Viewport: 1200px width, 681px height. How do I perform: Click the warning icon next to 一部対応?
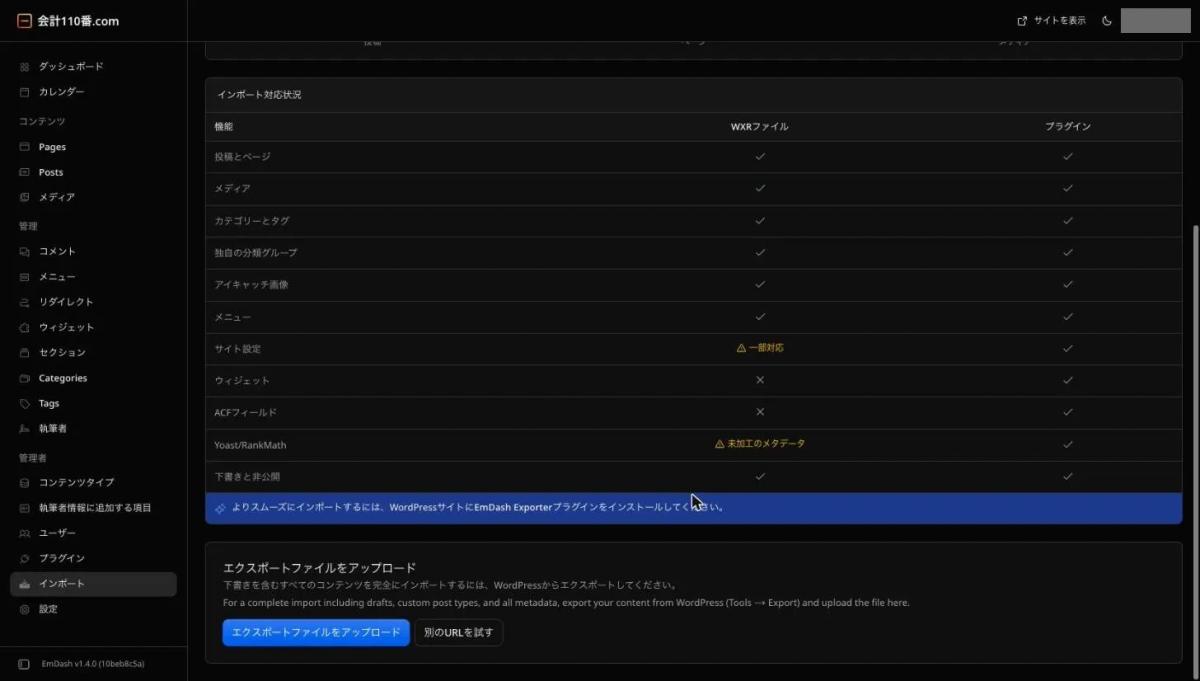(x=741, y=348)
